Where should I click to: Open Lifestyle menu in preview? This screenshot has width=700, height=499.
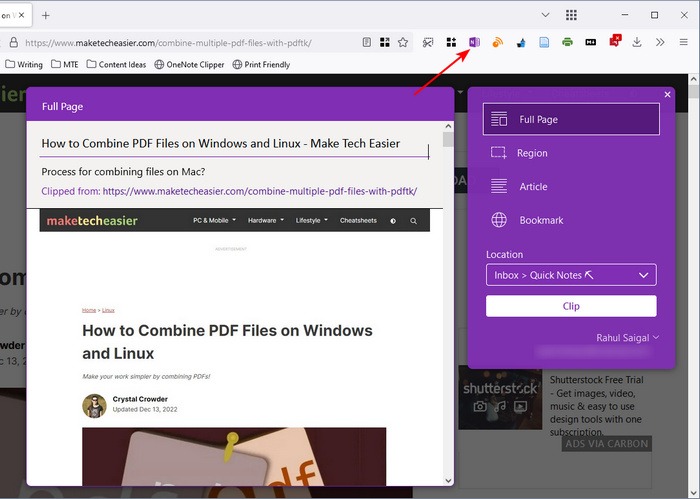[312, 220]
